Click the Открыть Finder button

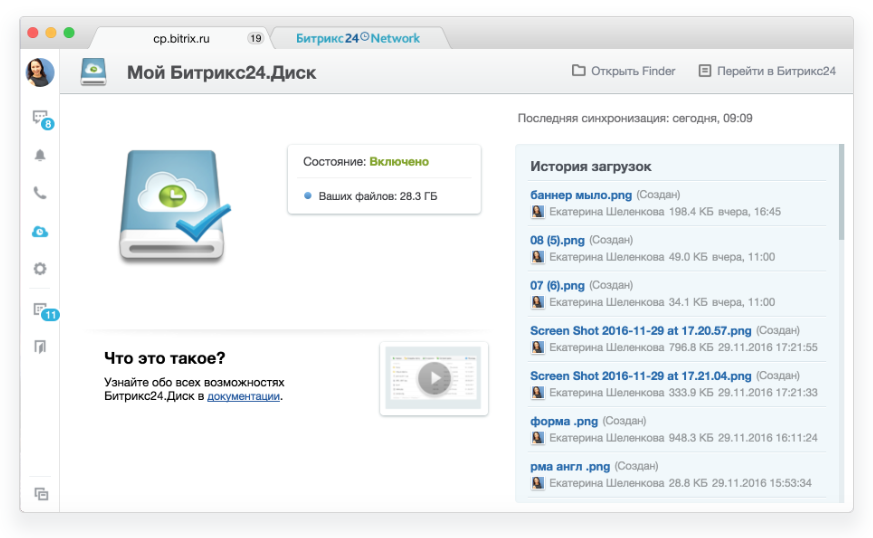point(624,71)
